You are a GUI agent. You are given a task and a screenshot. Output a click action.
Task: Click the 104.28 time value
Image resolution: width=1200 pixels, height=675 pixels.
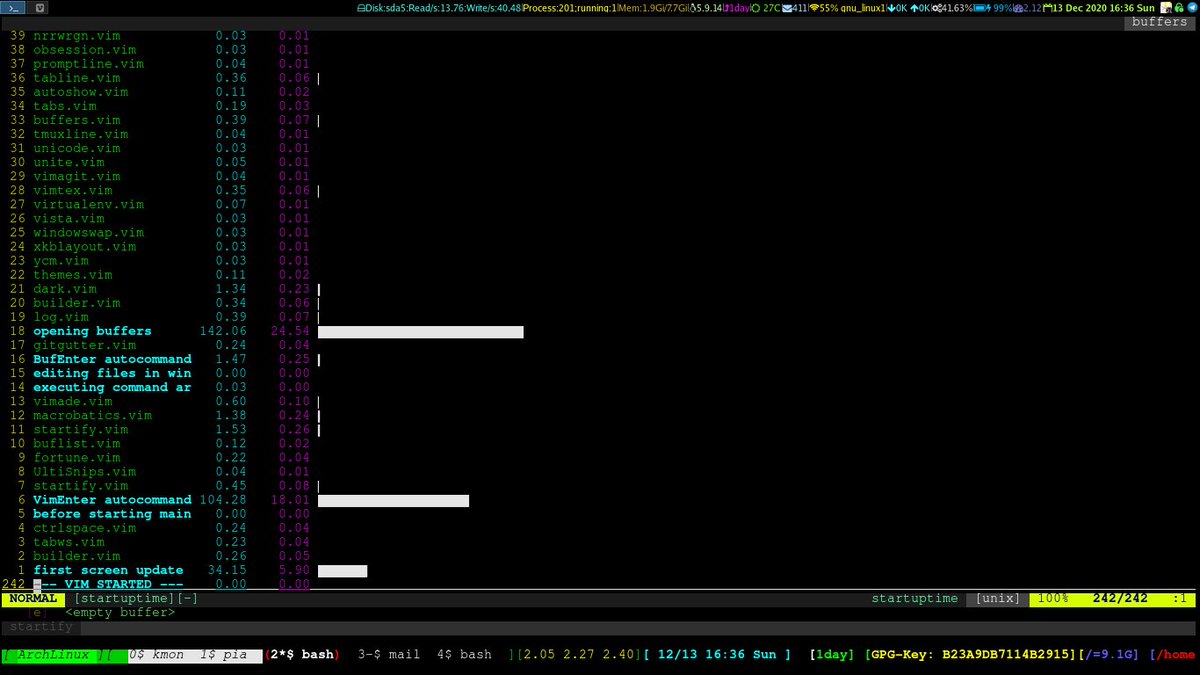point(224,500)
